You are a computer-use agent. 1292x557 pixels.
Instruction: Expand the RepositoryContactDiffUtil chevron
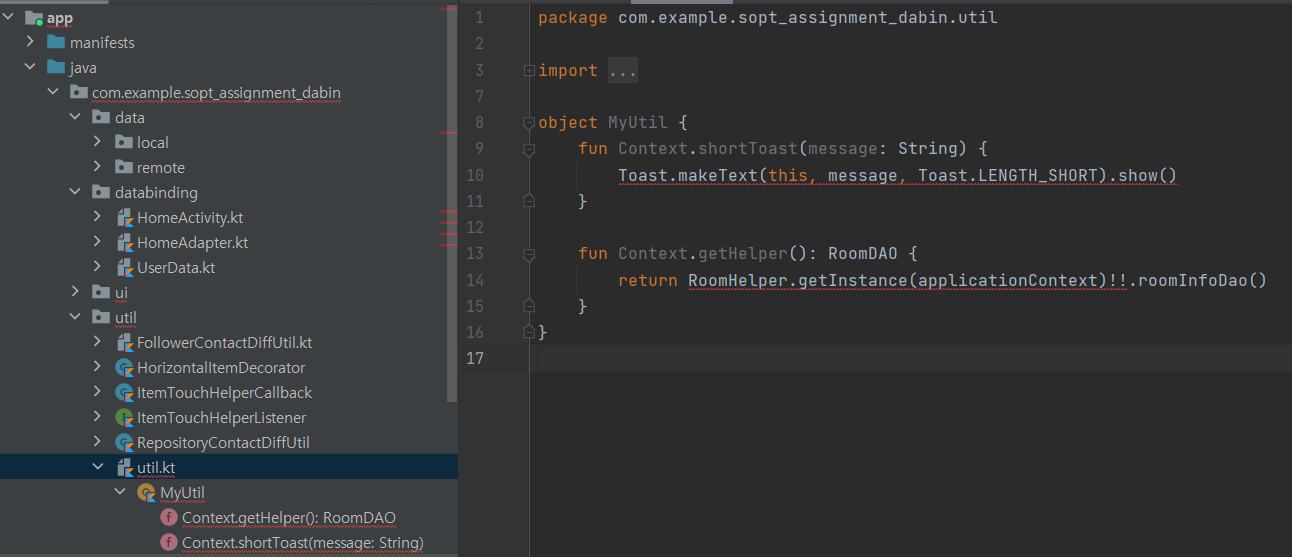[x=97, y=442]
